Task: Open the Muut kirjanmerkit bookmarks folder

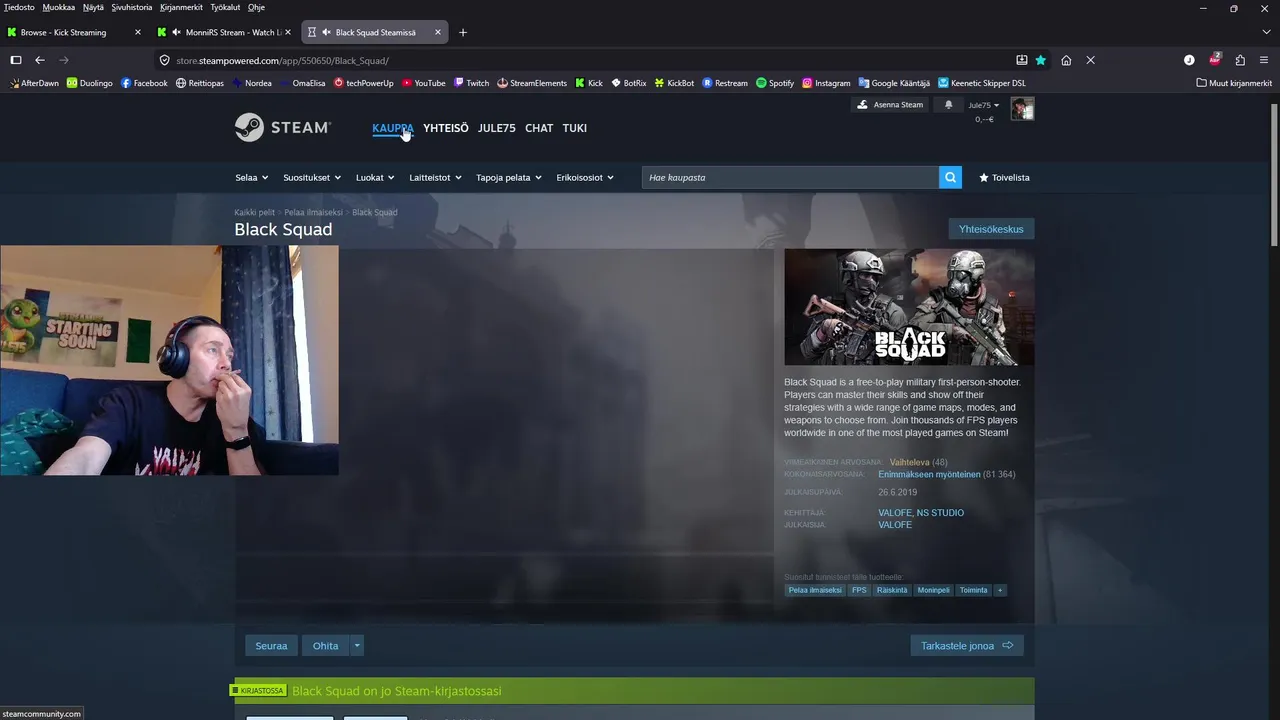Action: [x=1234, y=83]
